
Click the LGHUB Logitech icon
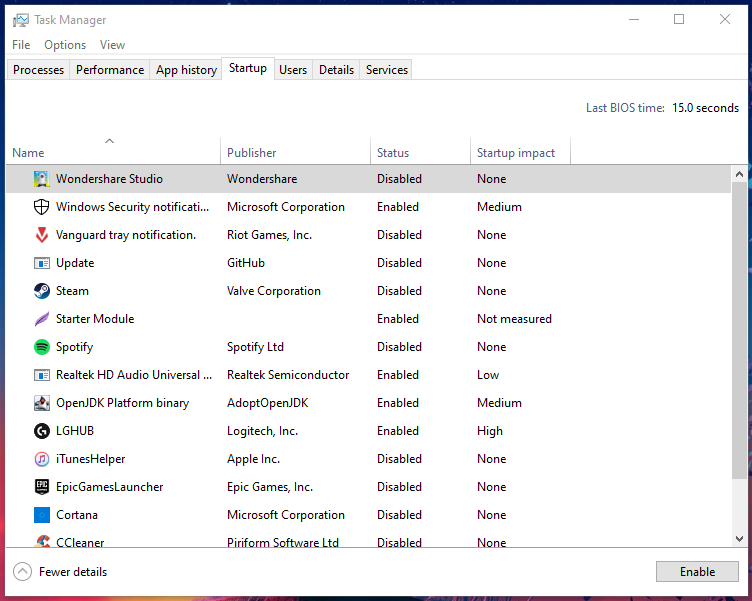[42, 431]
